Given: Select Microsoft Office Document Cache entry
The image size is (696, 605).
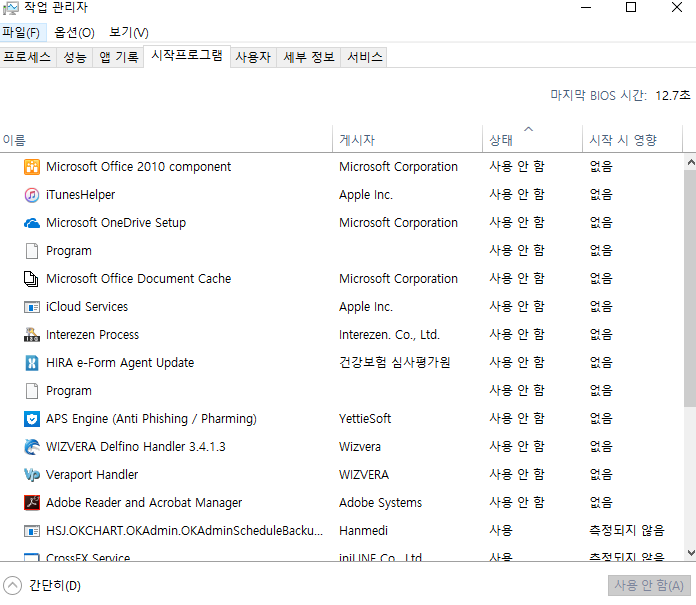Looking at the screenshot, I should (138, 279).
